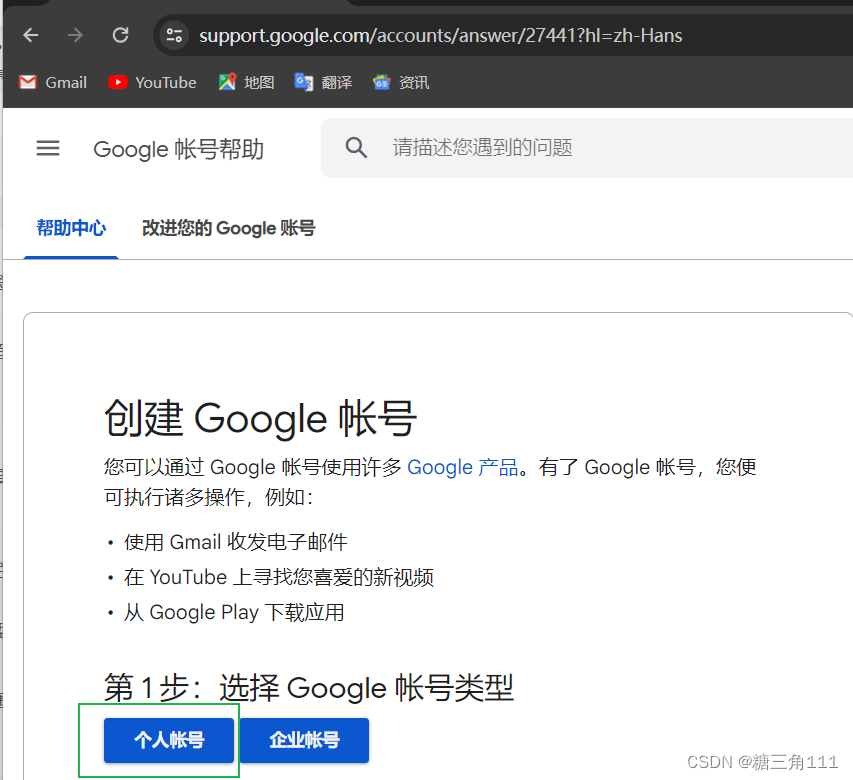The width and height of the screenshot is (853, 780).
Task: Follow the Google 产品 link
Action: pyautogui.click(x=462, y=467)
